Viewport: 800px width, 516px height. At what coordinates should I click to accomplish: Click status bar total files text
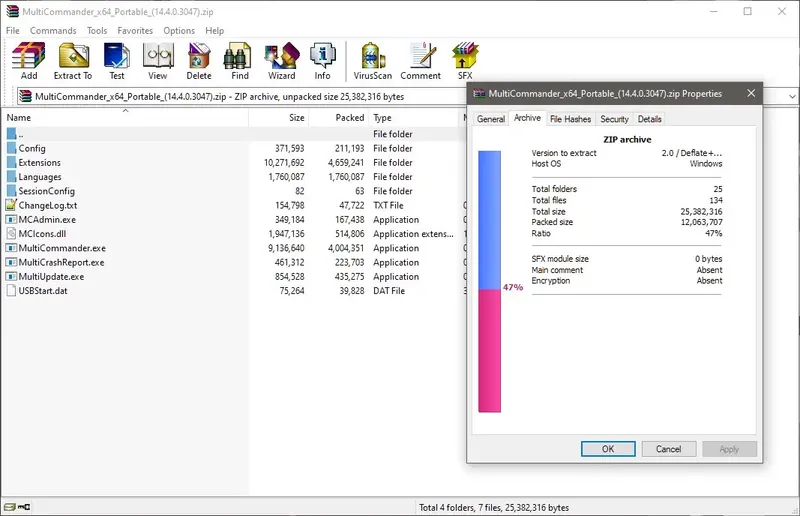pyautogui.click(x=494, y=508)
